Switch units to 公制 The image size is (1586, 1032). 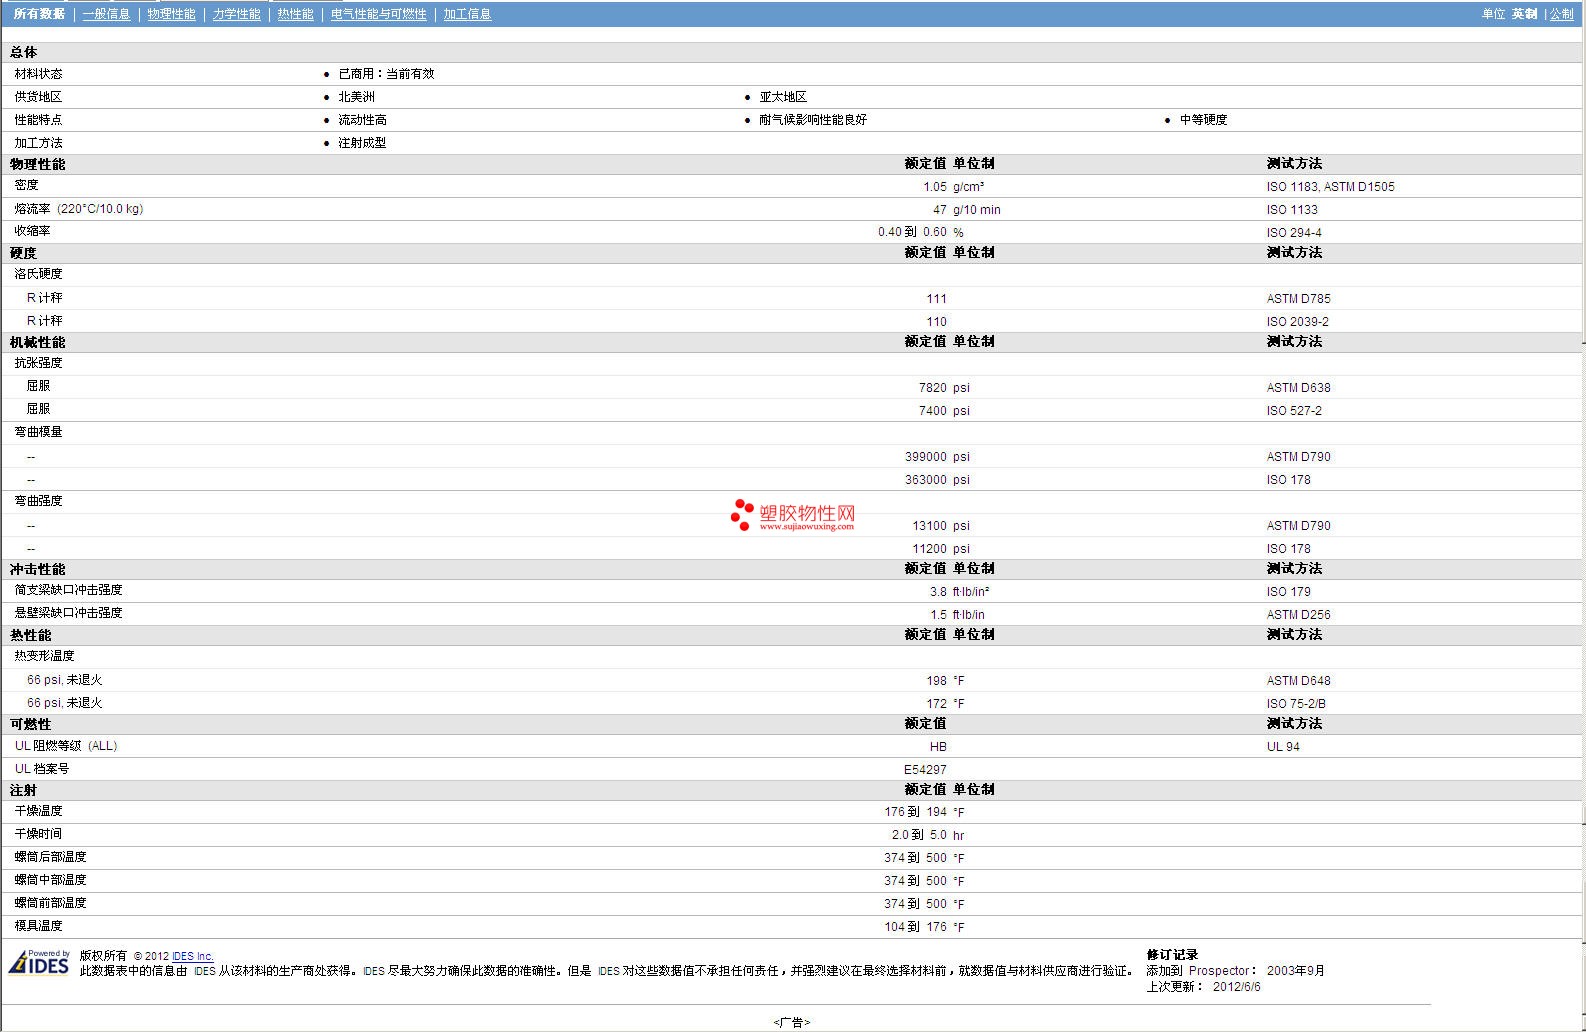click(x=1561, y=14)
